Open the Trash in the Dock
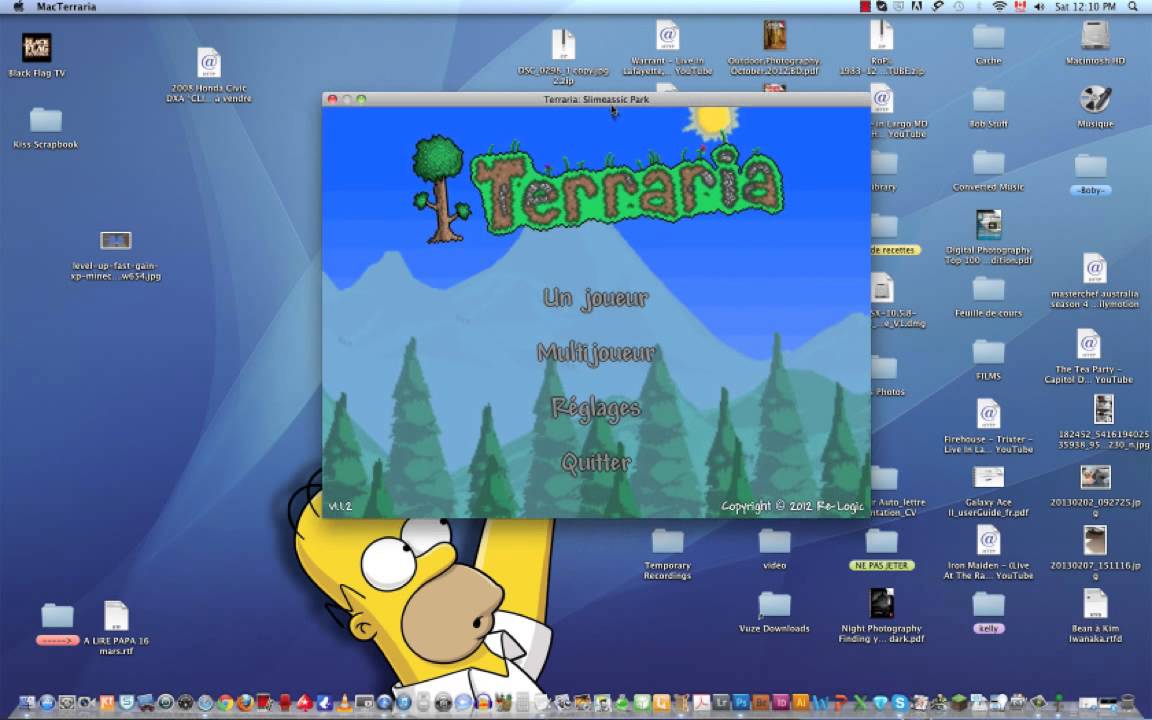1152x720 pixels. (1126, 702)
